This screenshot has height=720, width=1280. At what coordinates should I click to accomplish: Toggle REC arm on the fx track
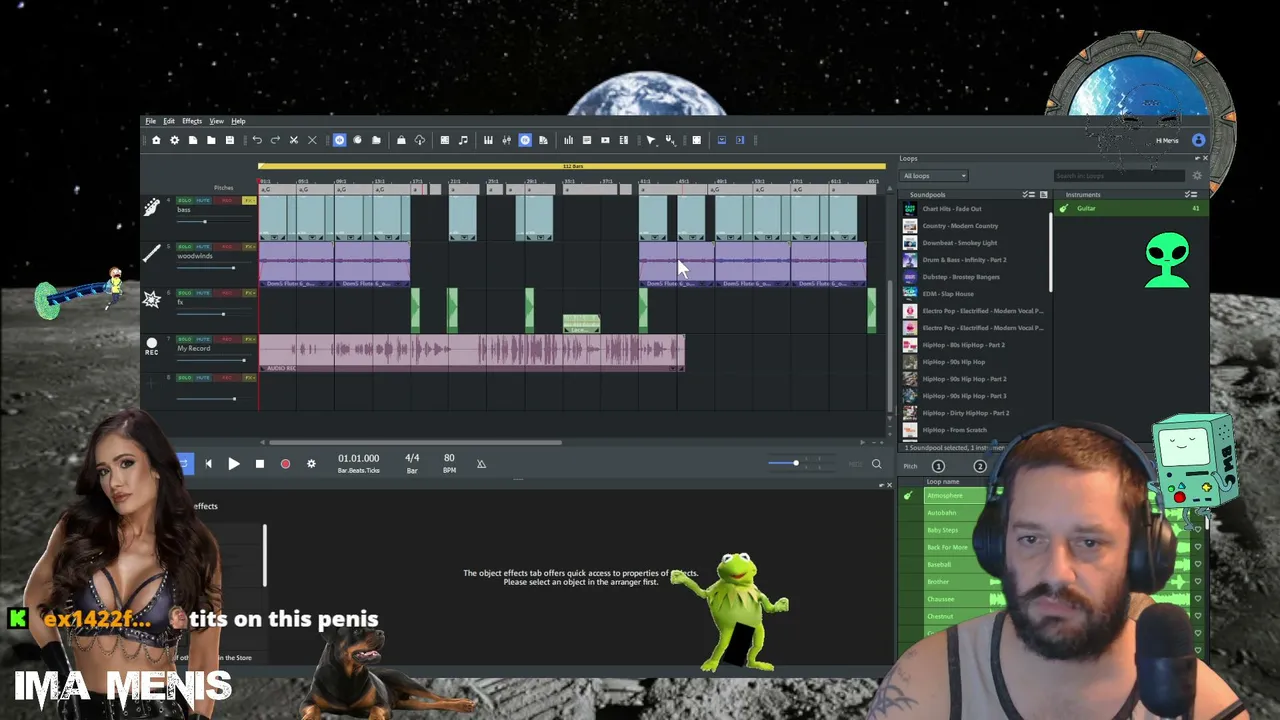pos(226,293)
